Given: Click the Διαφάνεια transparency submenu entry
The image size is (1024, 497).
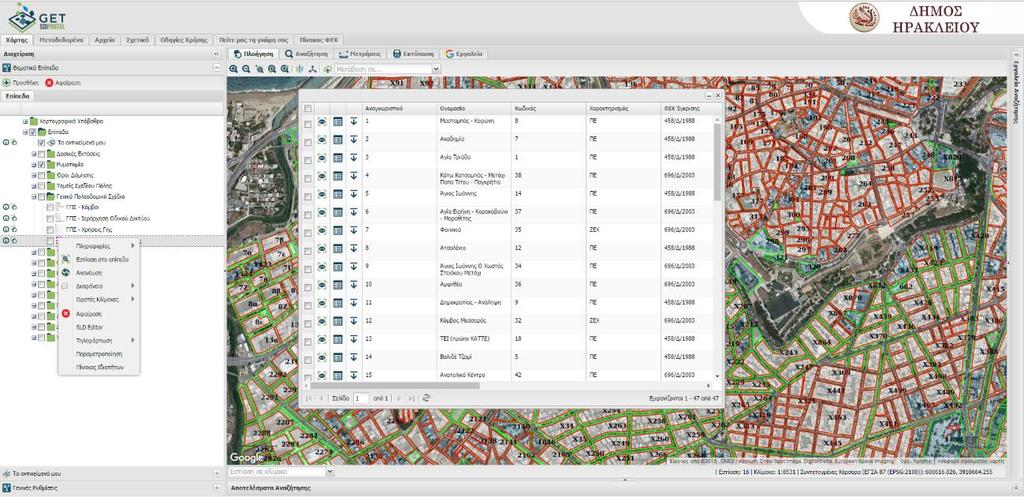Looking at the screenshot, I should pos(99,286).
